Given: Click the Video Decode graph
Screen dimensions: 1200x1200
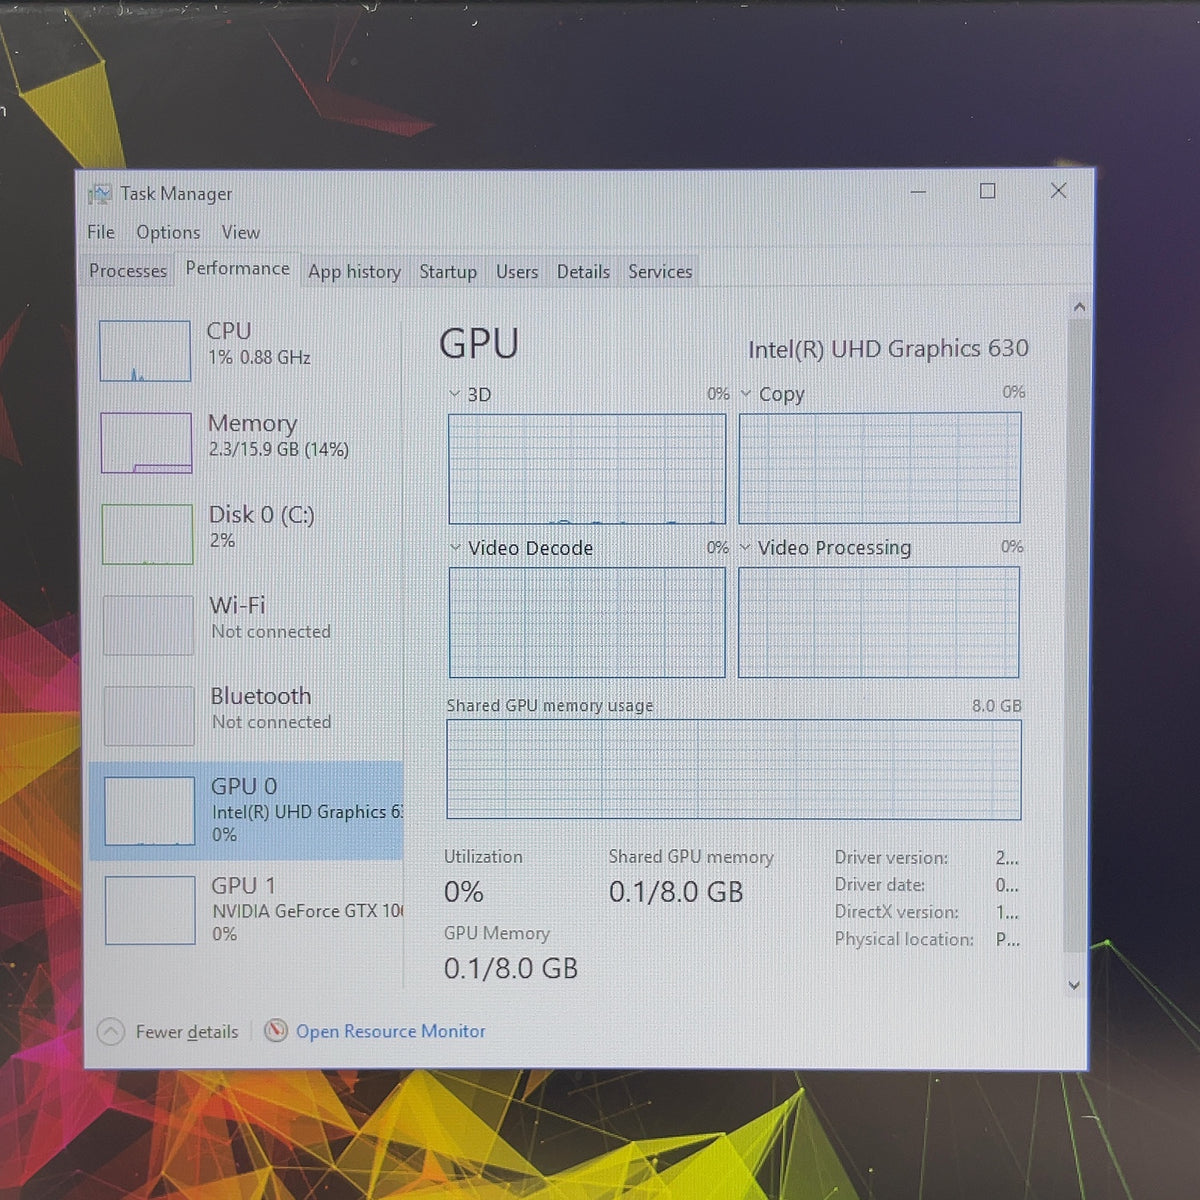Looking at the screenshot, I should 587,622.
